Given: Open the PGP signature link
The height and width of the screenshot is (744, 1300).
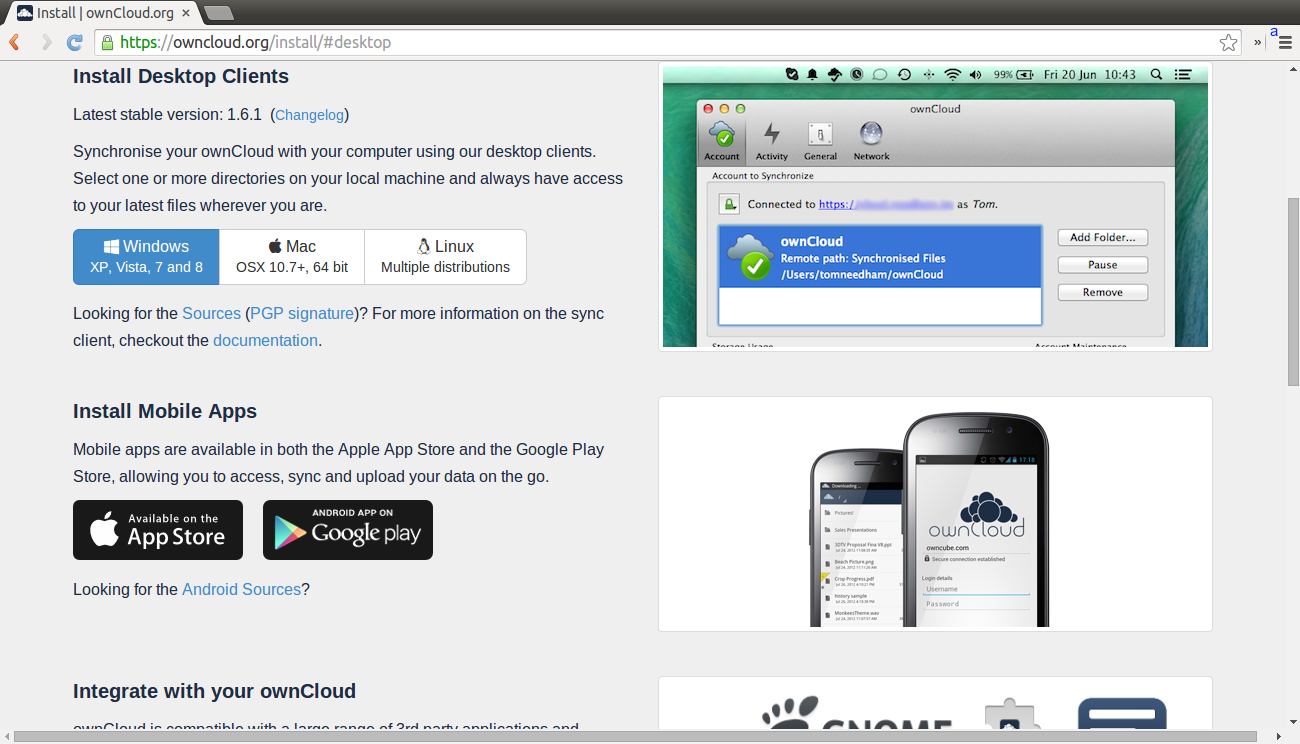Looking at the screenshot, I should click(302, 313).
